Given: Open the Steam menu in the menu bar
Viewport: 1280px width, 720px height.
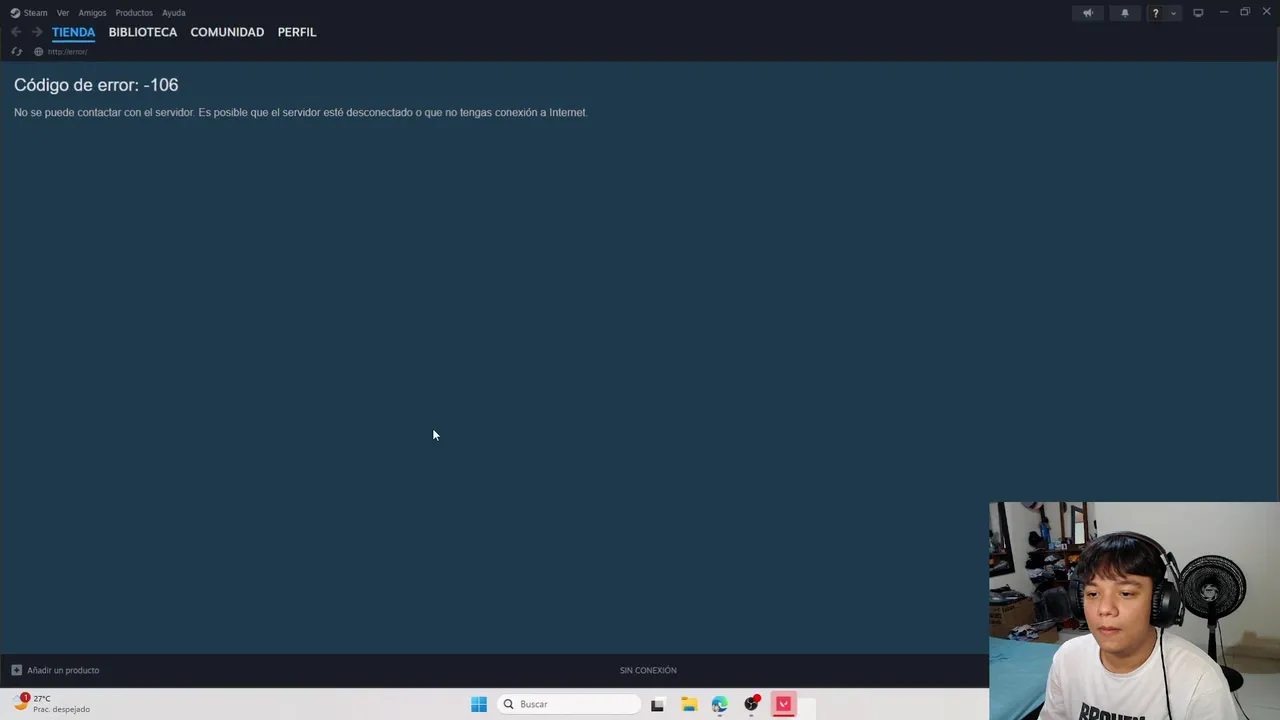Looking at the screenshot, I should (x=29, y=13).
